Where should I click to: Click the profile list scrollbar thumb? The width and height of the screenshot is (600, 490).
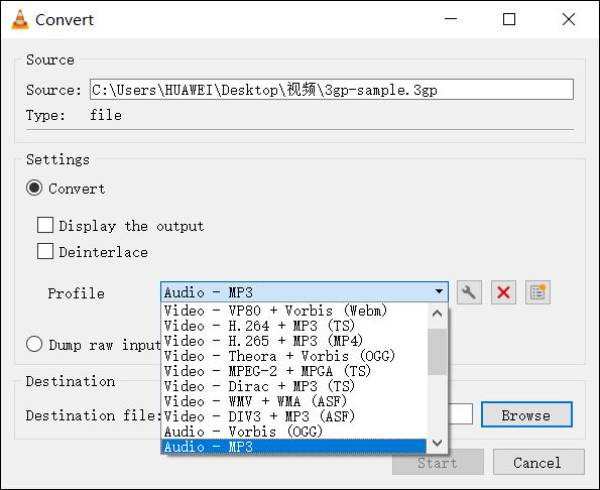[x=437, y=352]
